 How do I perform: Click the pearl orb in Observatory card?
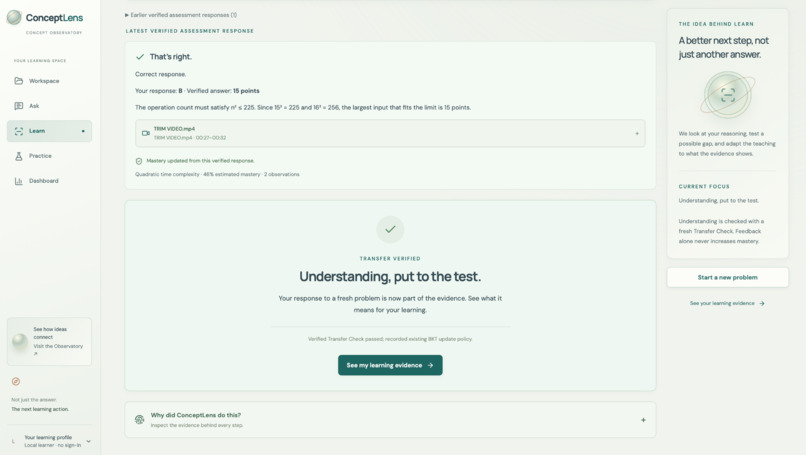click(x=20, y=341)
